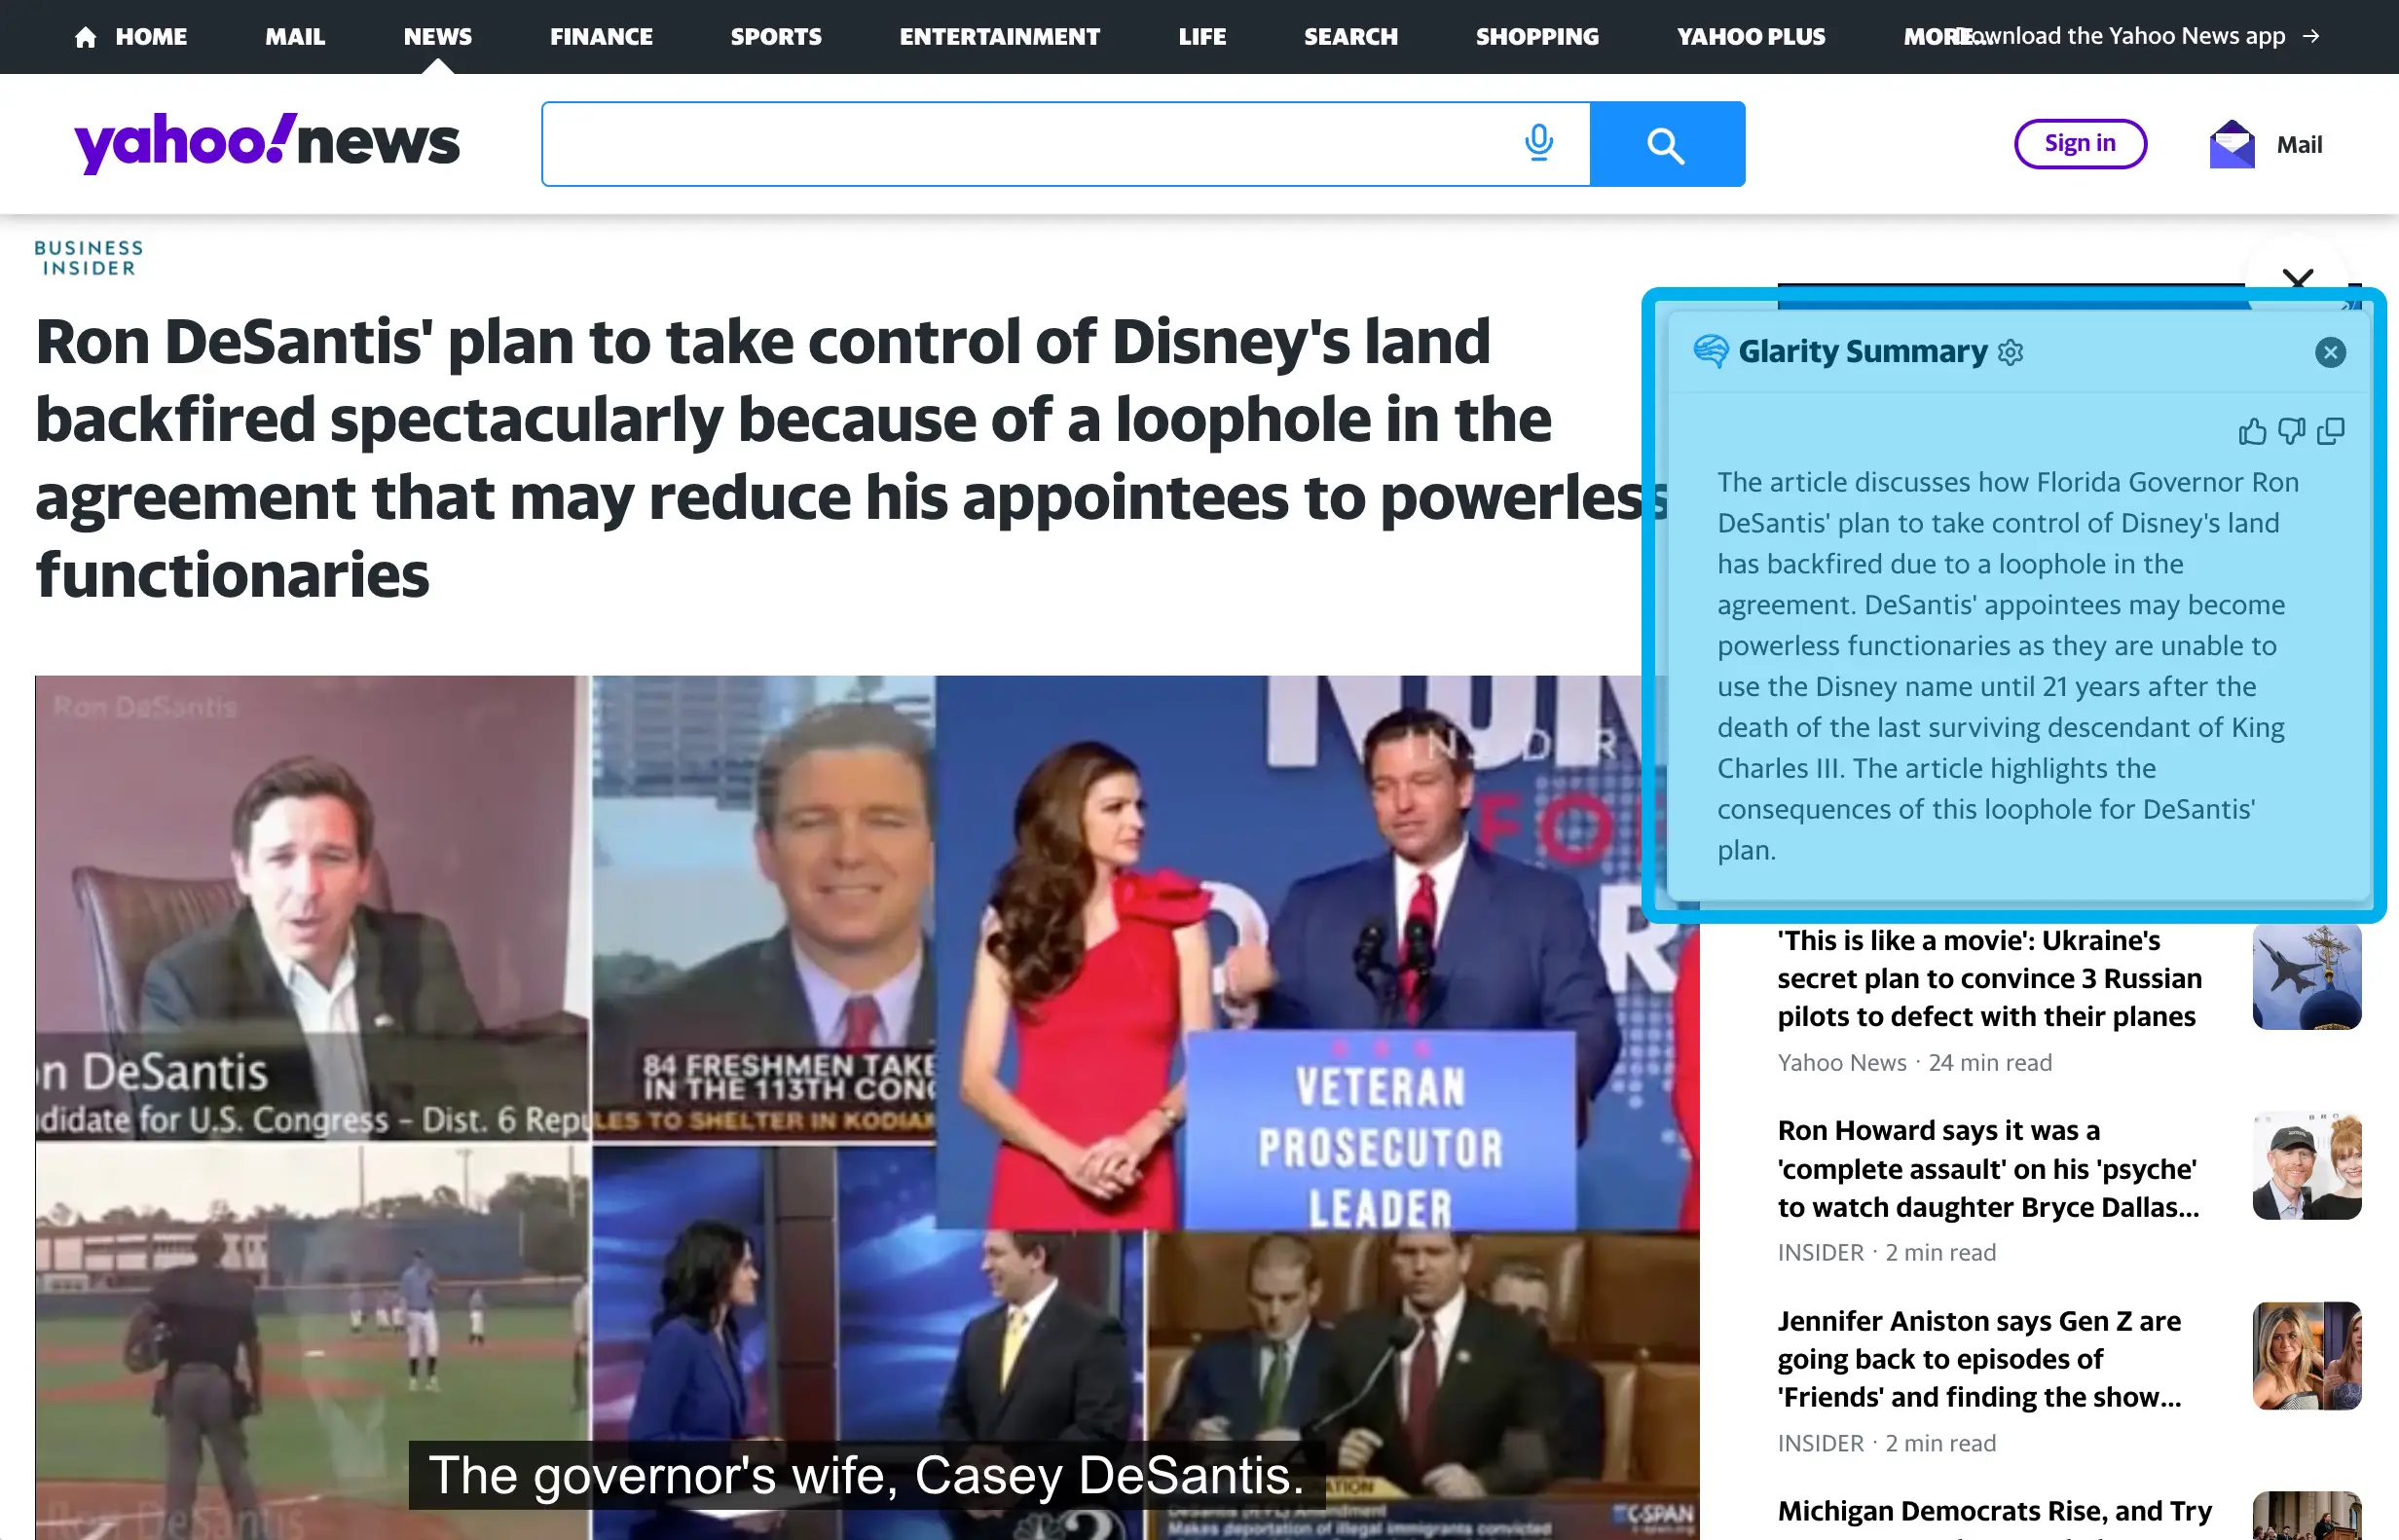The height and width of the screenshot is (1540, 2399).
Task: Click the Jennifer Aniston article thumbnail
Action: [x=2306, y=1355]
